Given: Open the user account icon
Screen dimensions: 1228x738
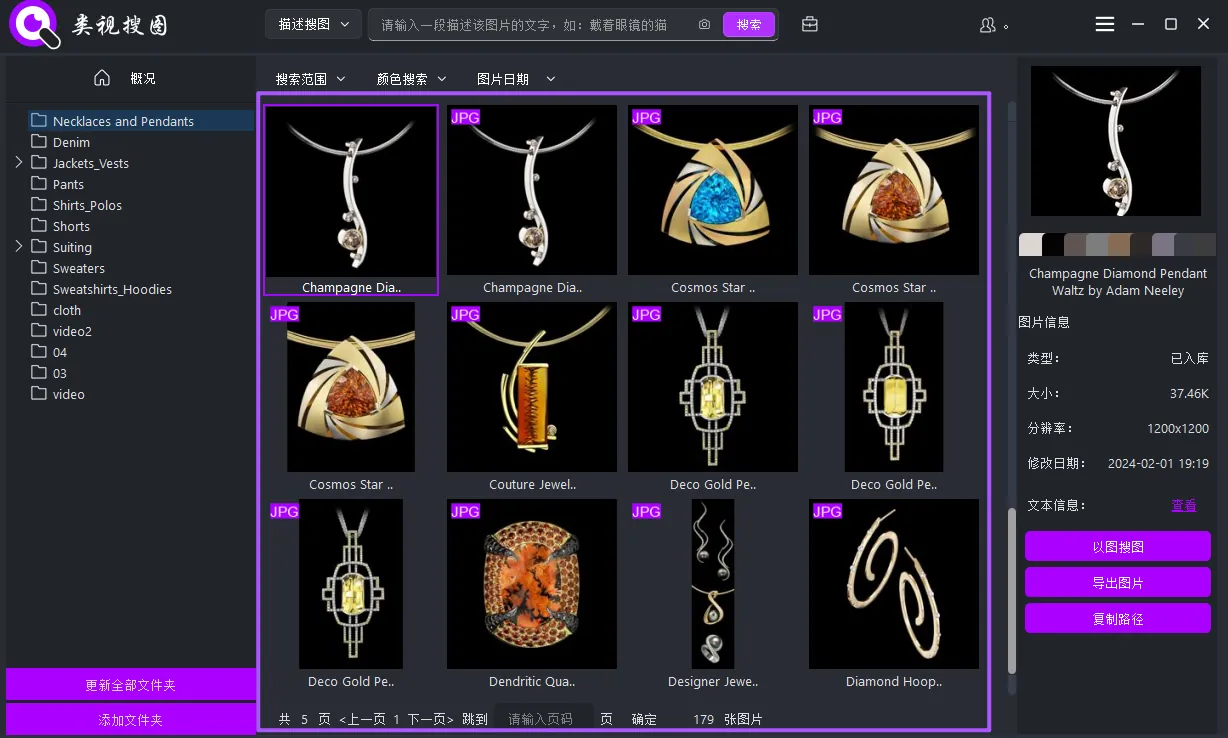Looking at the screenshot, I should [x=986, y=24].
